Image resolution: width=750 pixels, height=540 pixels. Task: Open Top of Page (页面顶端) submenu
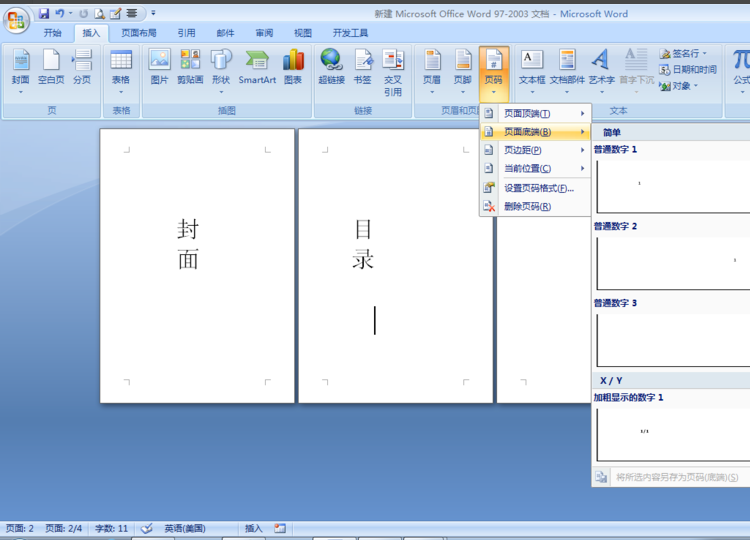click(535, 113)
